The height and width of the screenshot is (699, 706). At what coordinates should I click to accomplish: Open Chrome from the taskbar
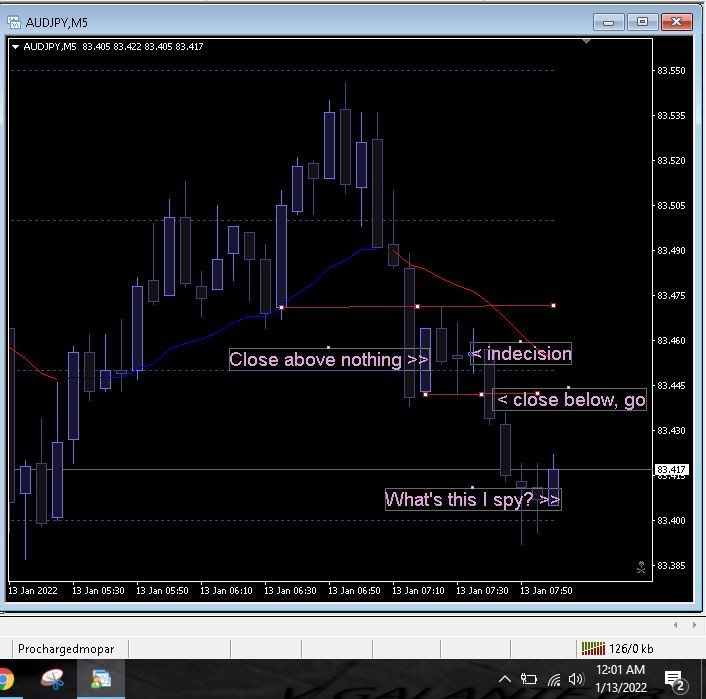point(5,680)
